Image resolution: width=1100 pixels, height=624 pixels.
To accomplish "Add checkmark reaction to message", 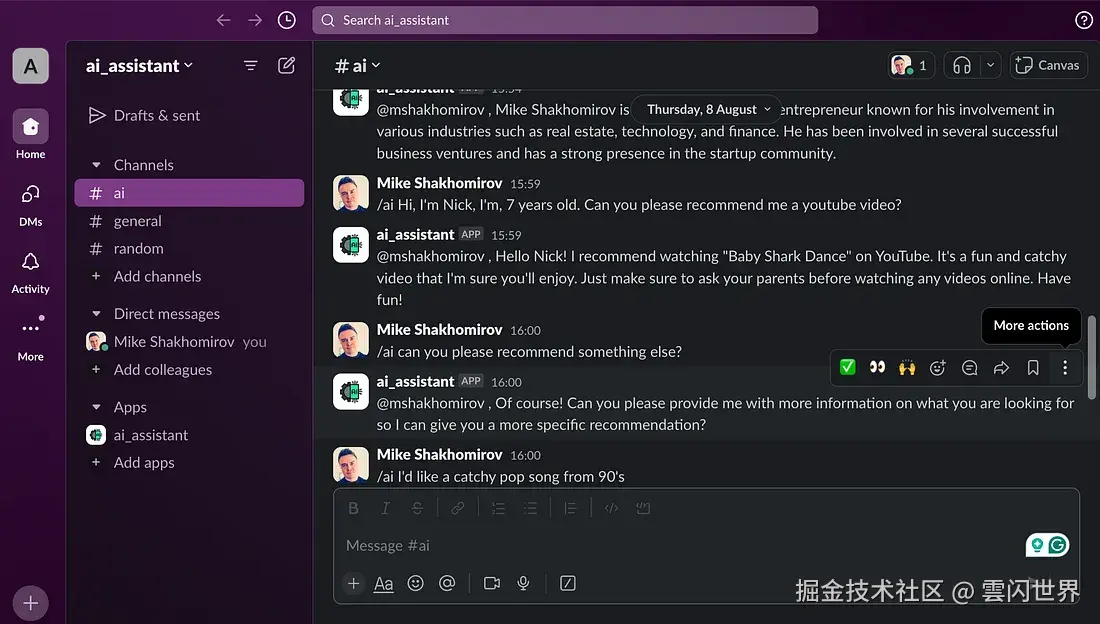I will click(x=847, y=367).
